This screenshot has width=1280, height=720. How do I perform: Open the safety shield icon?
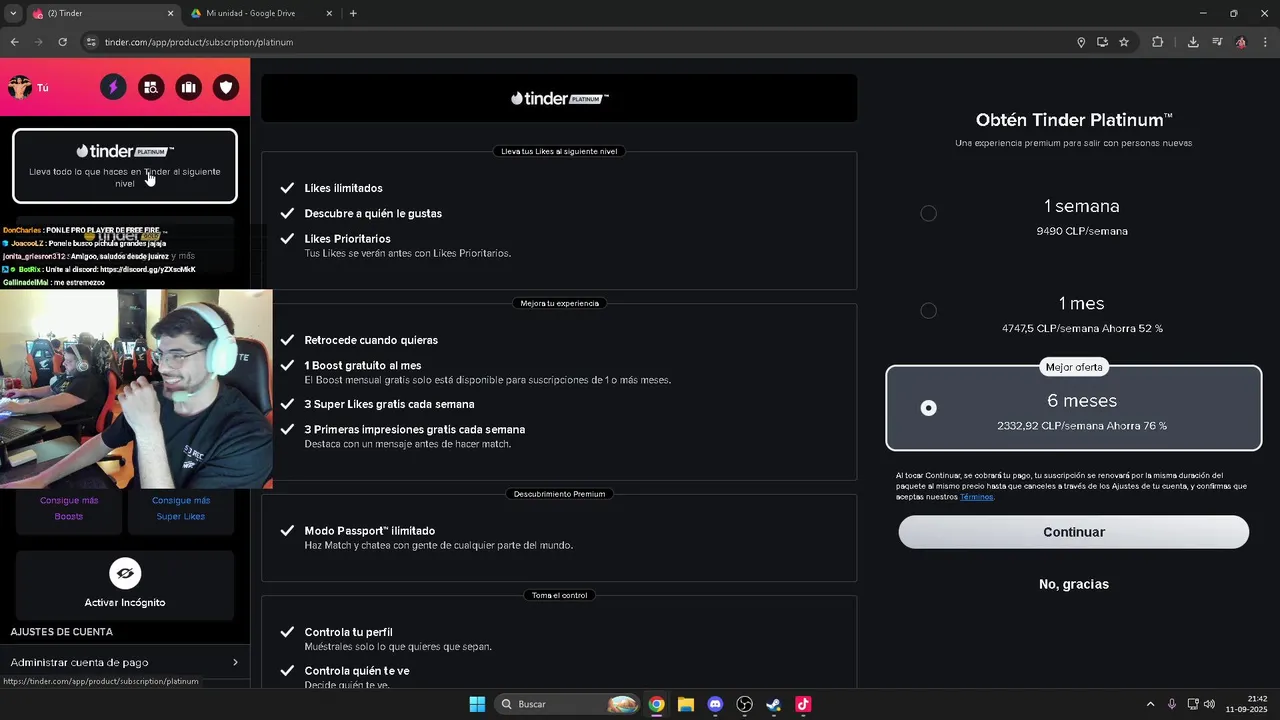pos(227,88)
